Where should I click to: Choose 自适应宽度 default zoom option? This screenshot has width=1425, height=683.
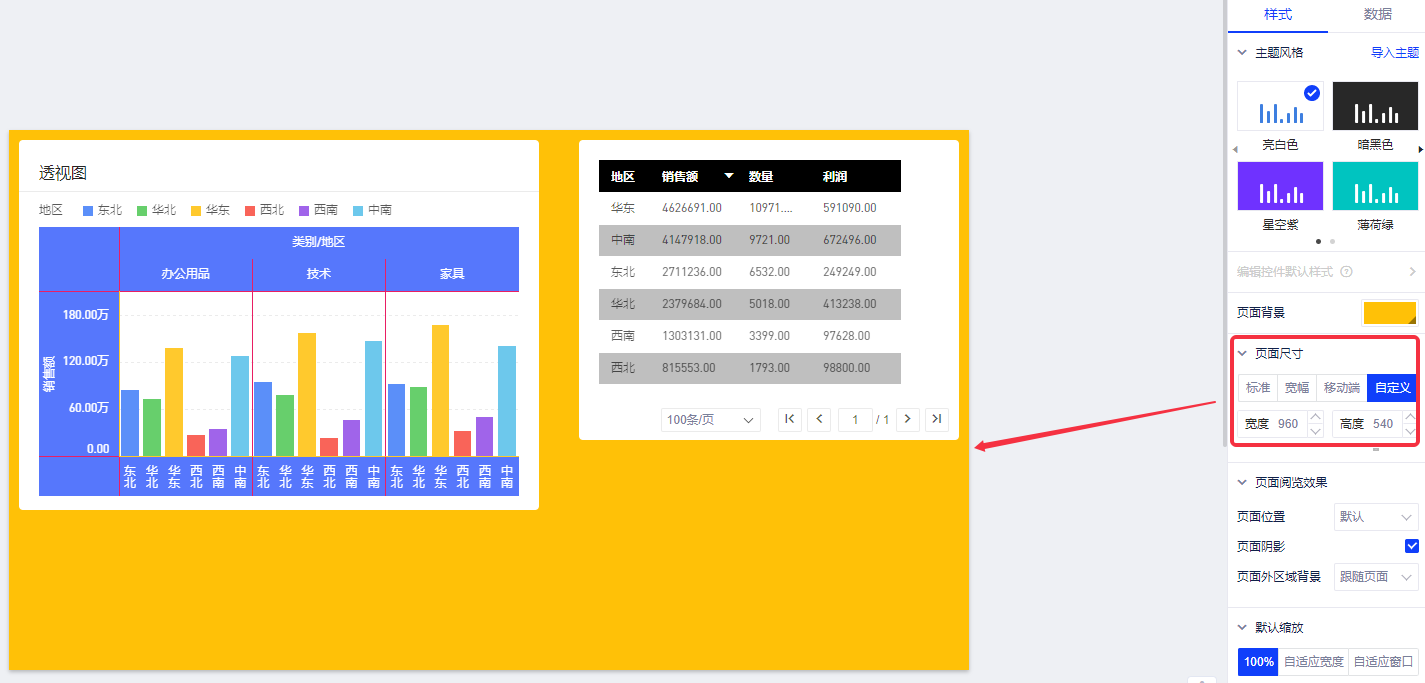coord(1313,662)
